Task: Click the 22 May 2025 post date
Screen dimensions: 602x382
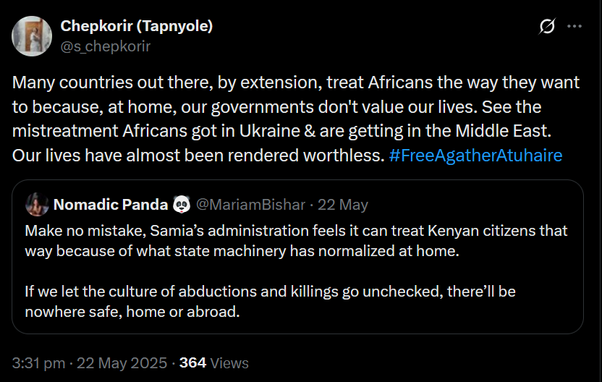Action: tap(122, 363)
